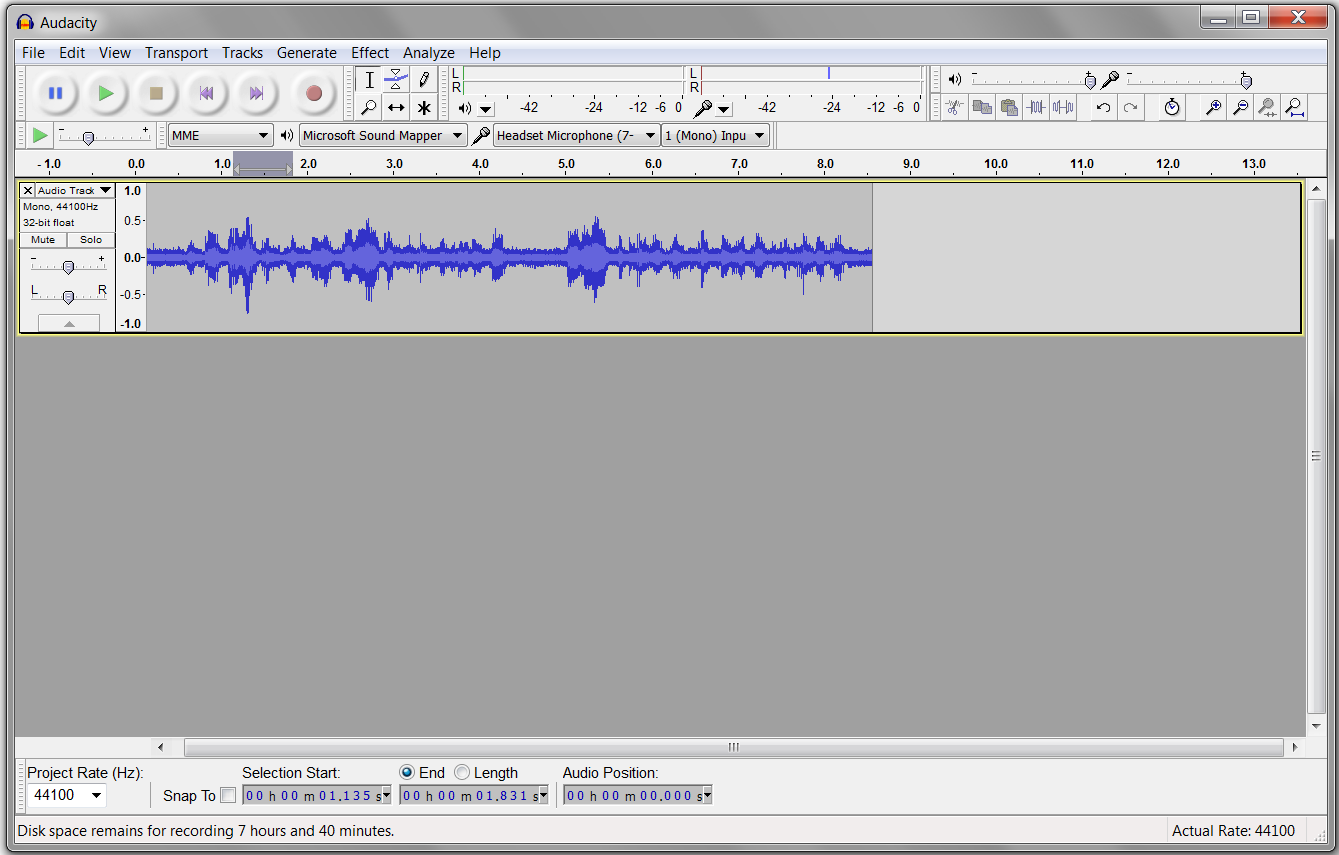This screenshot has width=1339, height=855.
Task: Select the Length radio button
Action: click(462, 772)
